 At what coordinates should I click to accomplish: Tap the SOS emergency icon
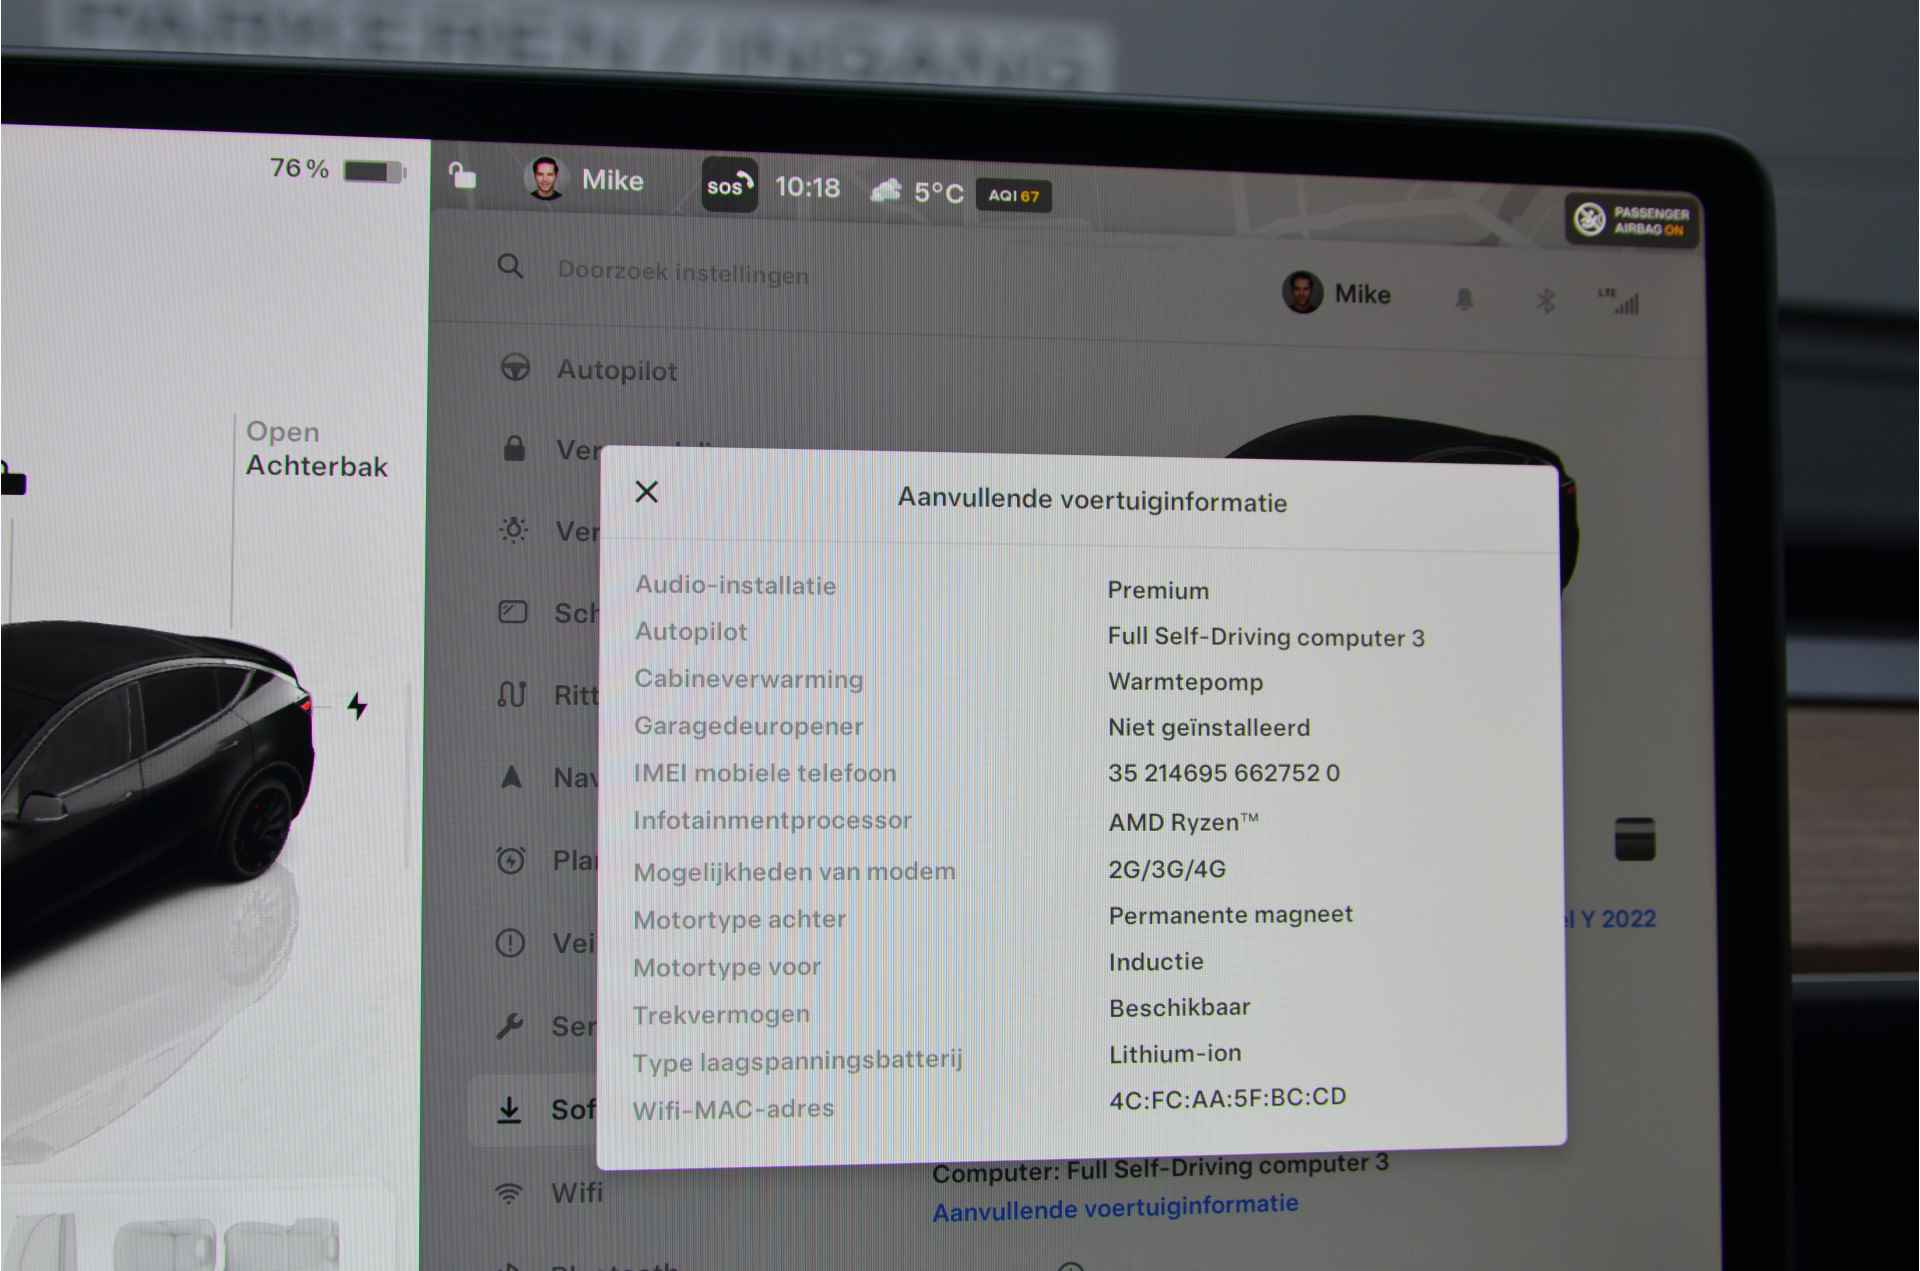[x=729, y=186]
